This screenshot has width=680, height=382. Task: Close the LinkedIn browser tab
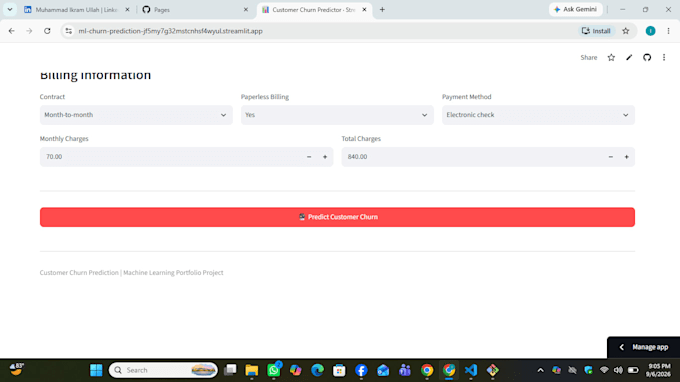tap(127, 10)
